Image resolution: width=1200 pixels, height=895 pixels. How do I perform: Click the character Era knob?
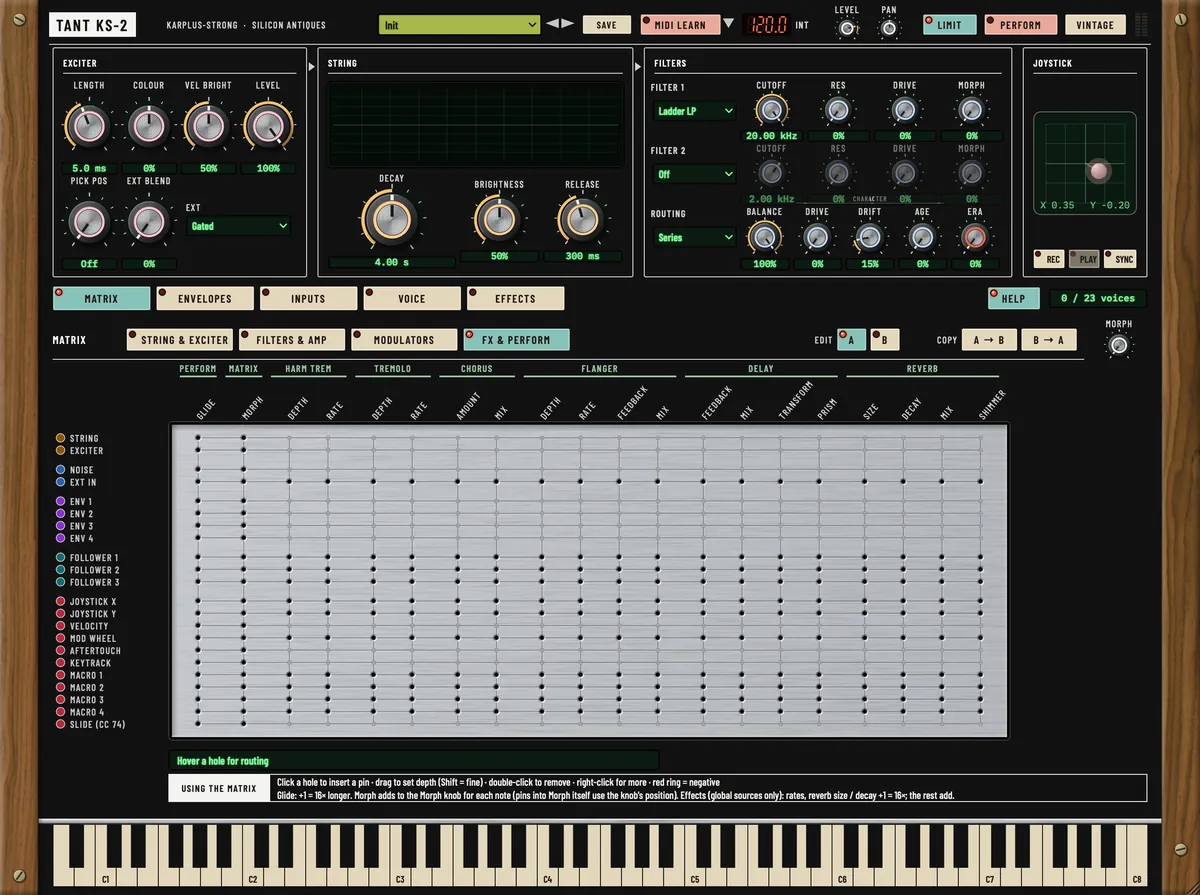pyautogui.click(x=974, y=237)
